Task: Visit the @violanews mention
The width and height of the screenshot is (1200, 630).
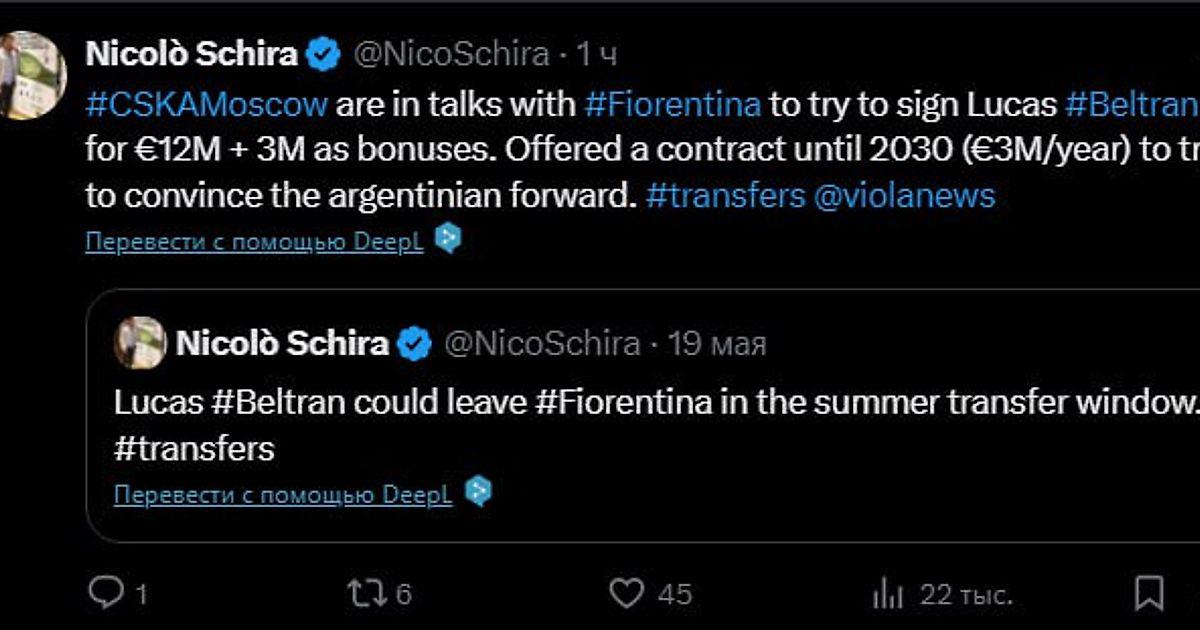Action: pos(905,195)
